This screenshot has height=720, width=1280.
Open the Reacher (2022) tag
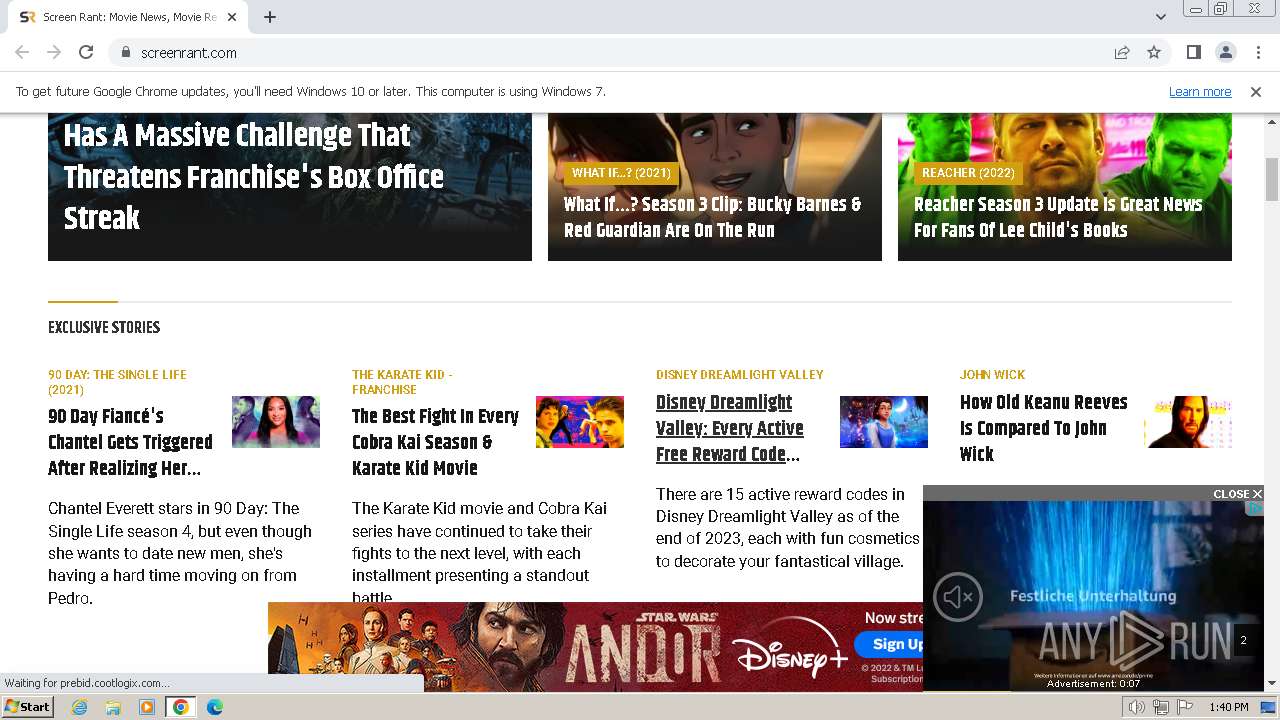[968, 173]
